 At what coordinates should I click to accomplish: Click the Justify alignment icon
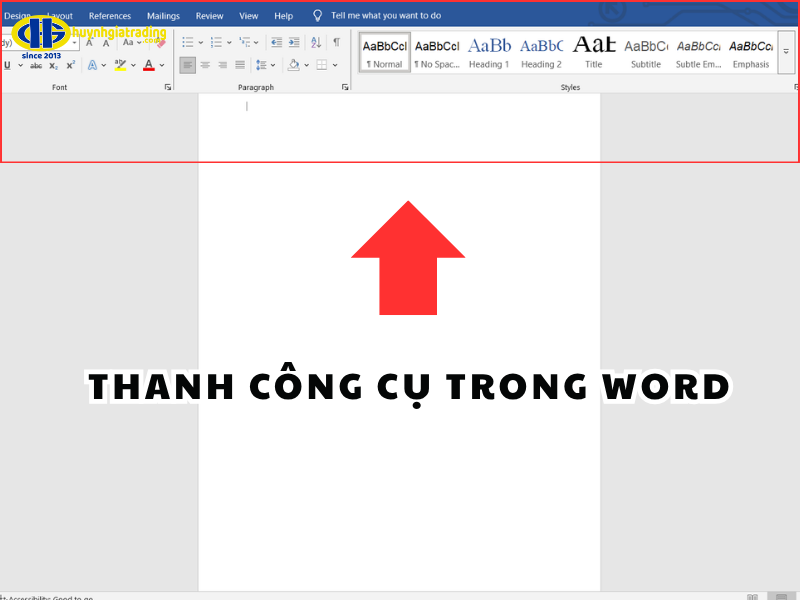(x=240, y=65)
